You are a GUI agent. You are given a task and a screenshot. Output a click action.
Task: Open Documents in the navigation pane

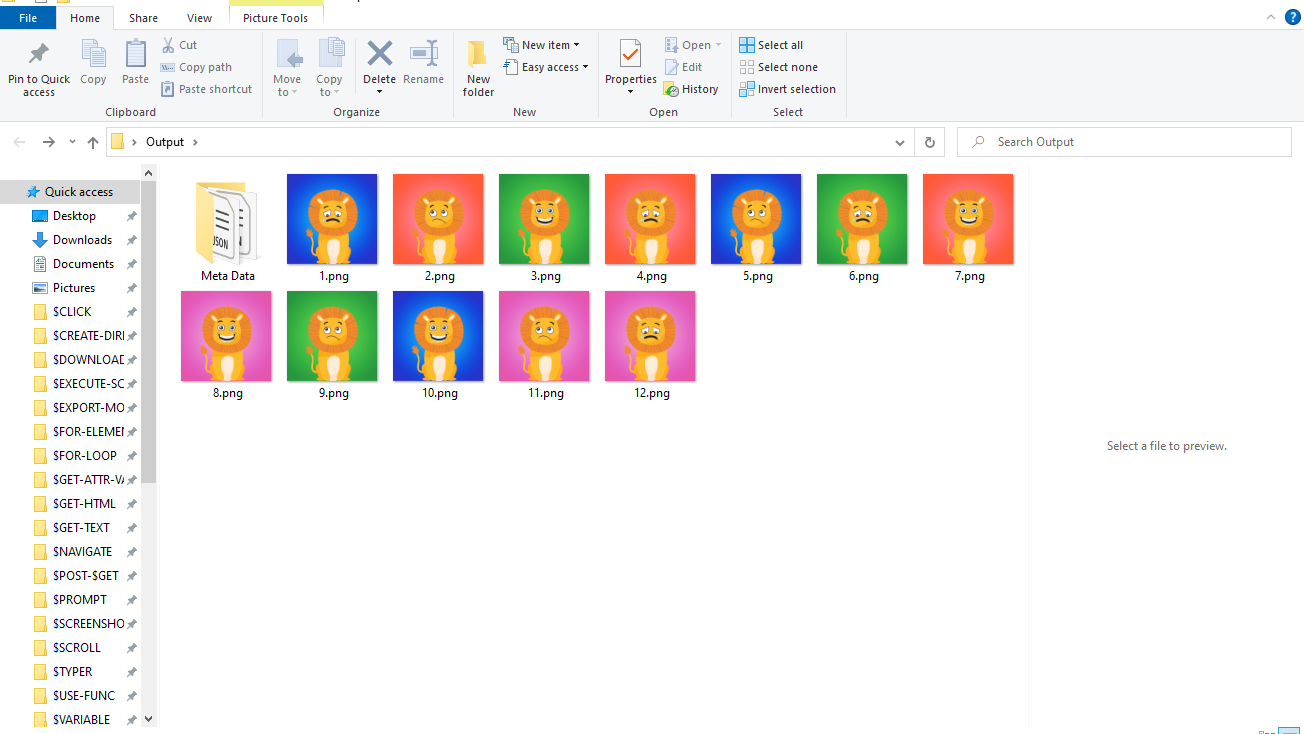click(x=83, y=264)
